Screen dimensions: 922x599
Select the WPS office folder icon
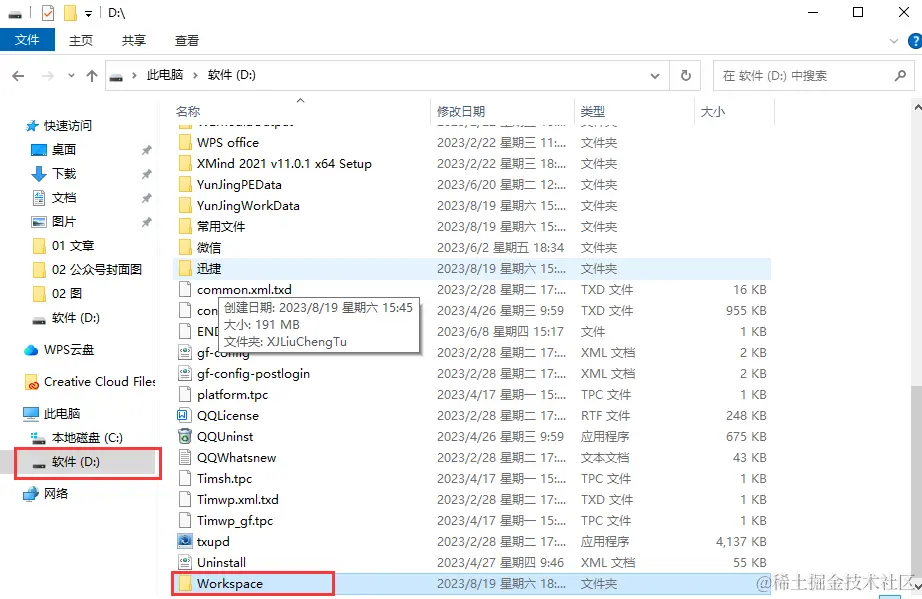pyautogui.click(x=185, y=143)
